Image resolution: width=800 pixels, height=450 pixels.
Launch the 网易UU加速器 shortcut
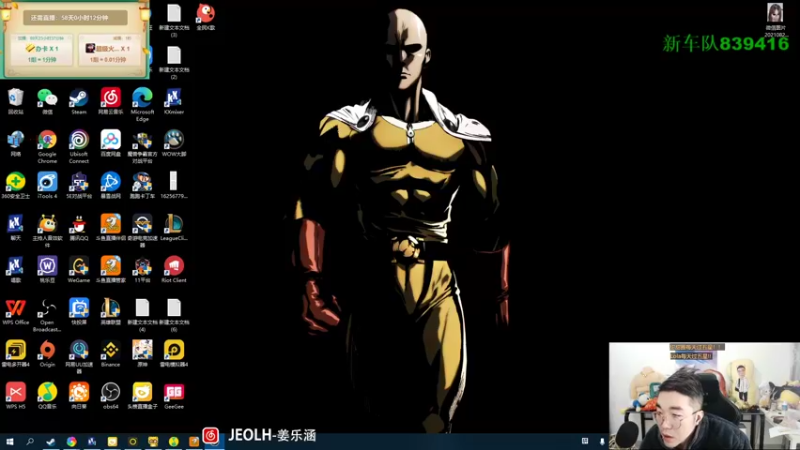79,351
